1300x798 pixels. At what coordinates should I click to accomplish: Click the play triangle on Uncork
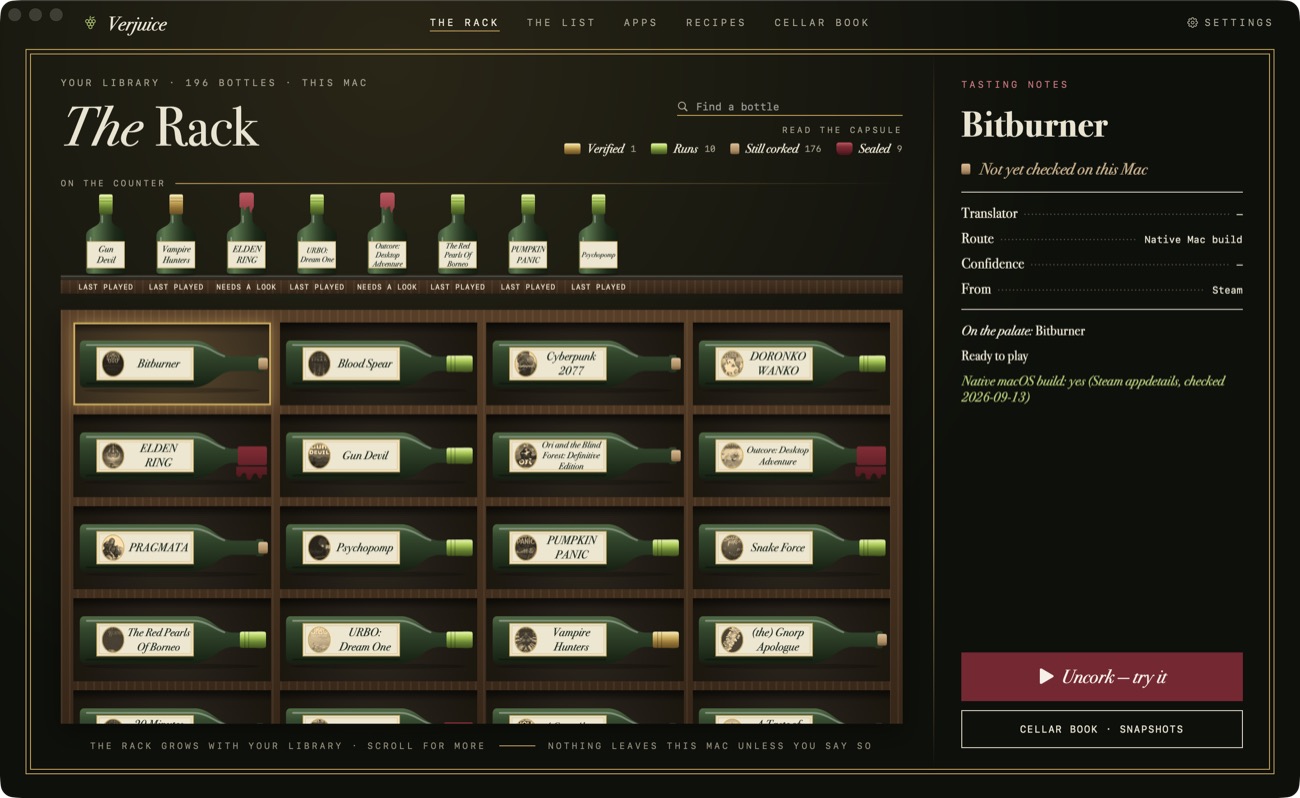(1046, 677)
